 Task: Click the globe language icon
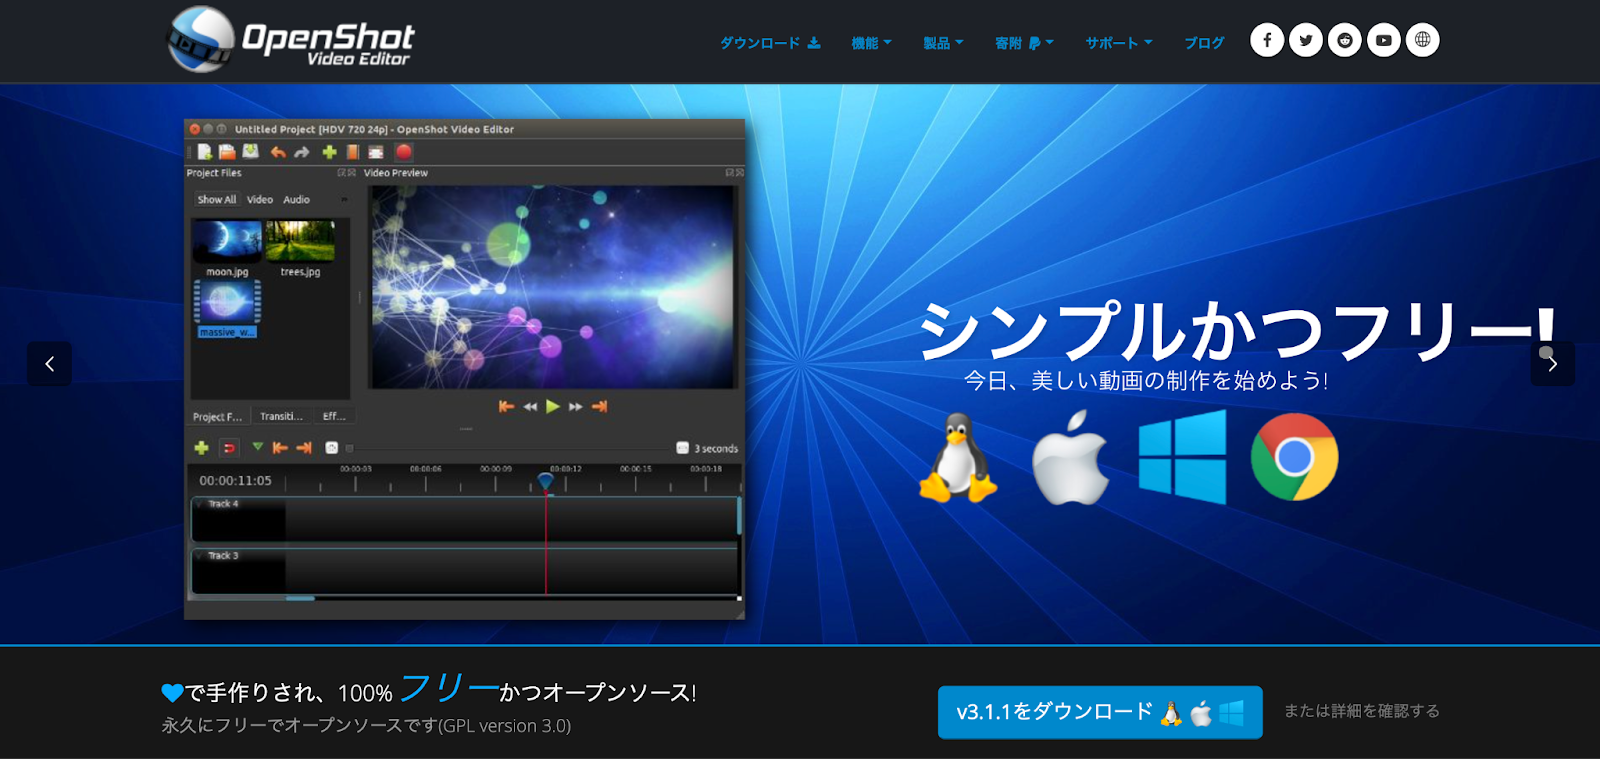pos(1423,40)
